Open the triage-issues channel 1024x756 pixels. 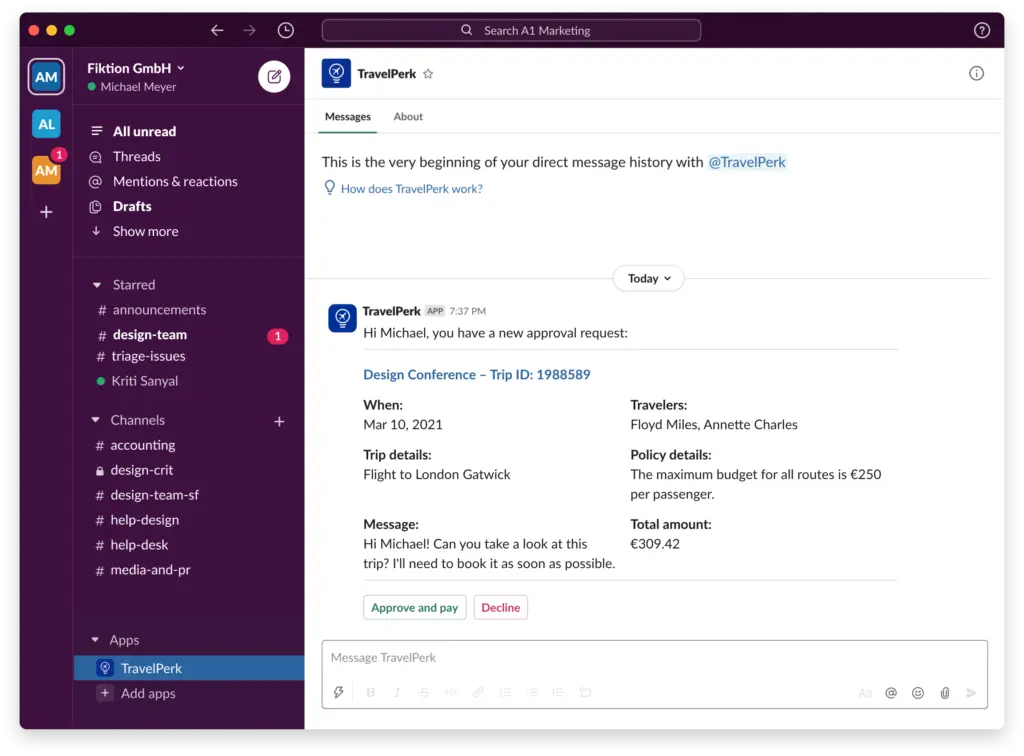coord(148,356)
